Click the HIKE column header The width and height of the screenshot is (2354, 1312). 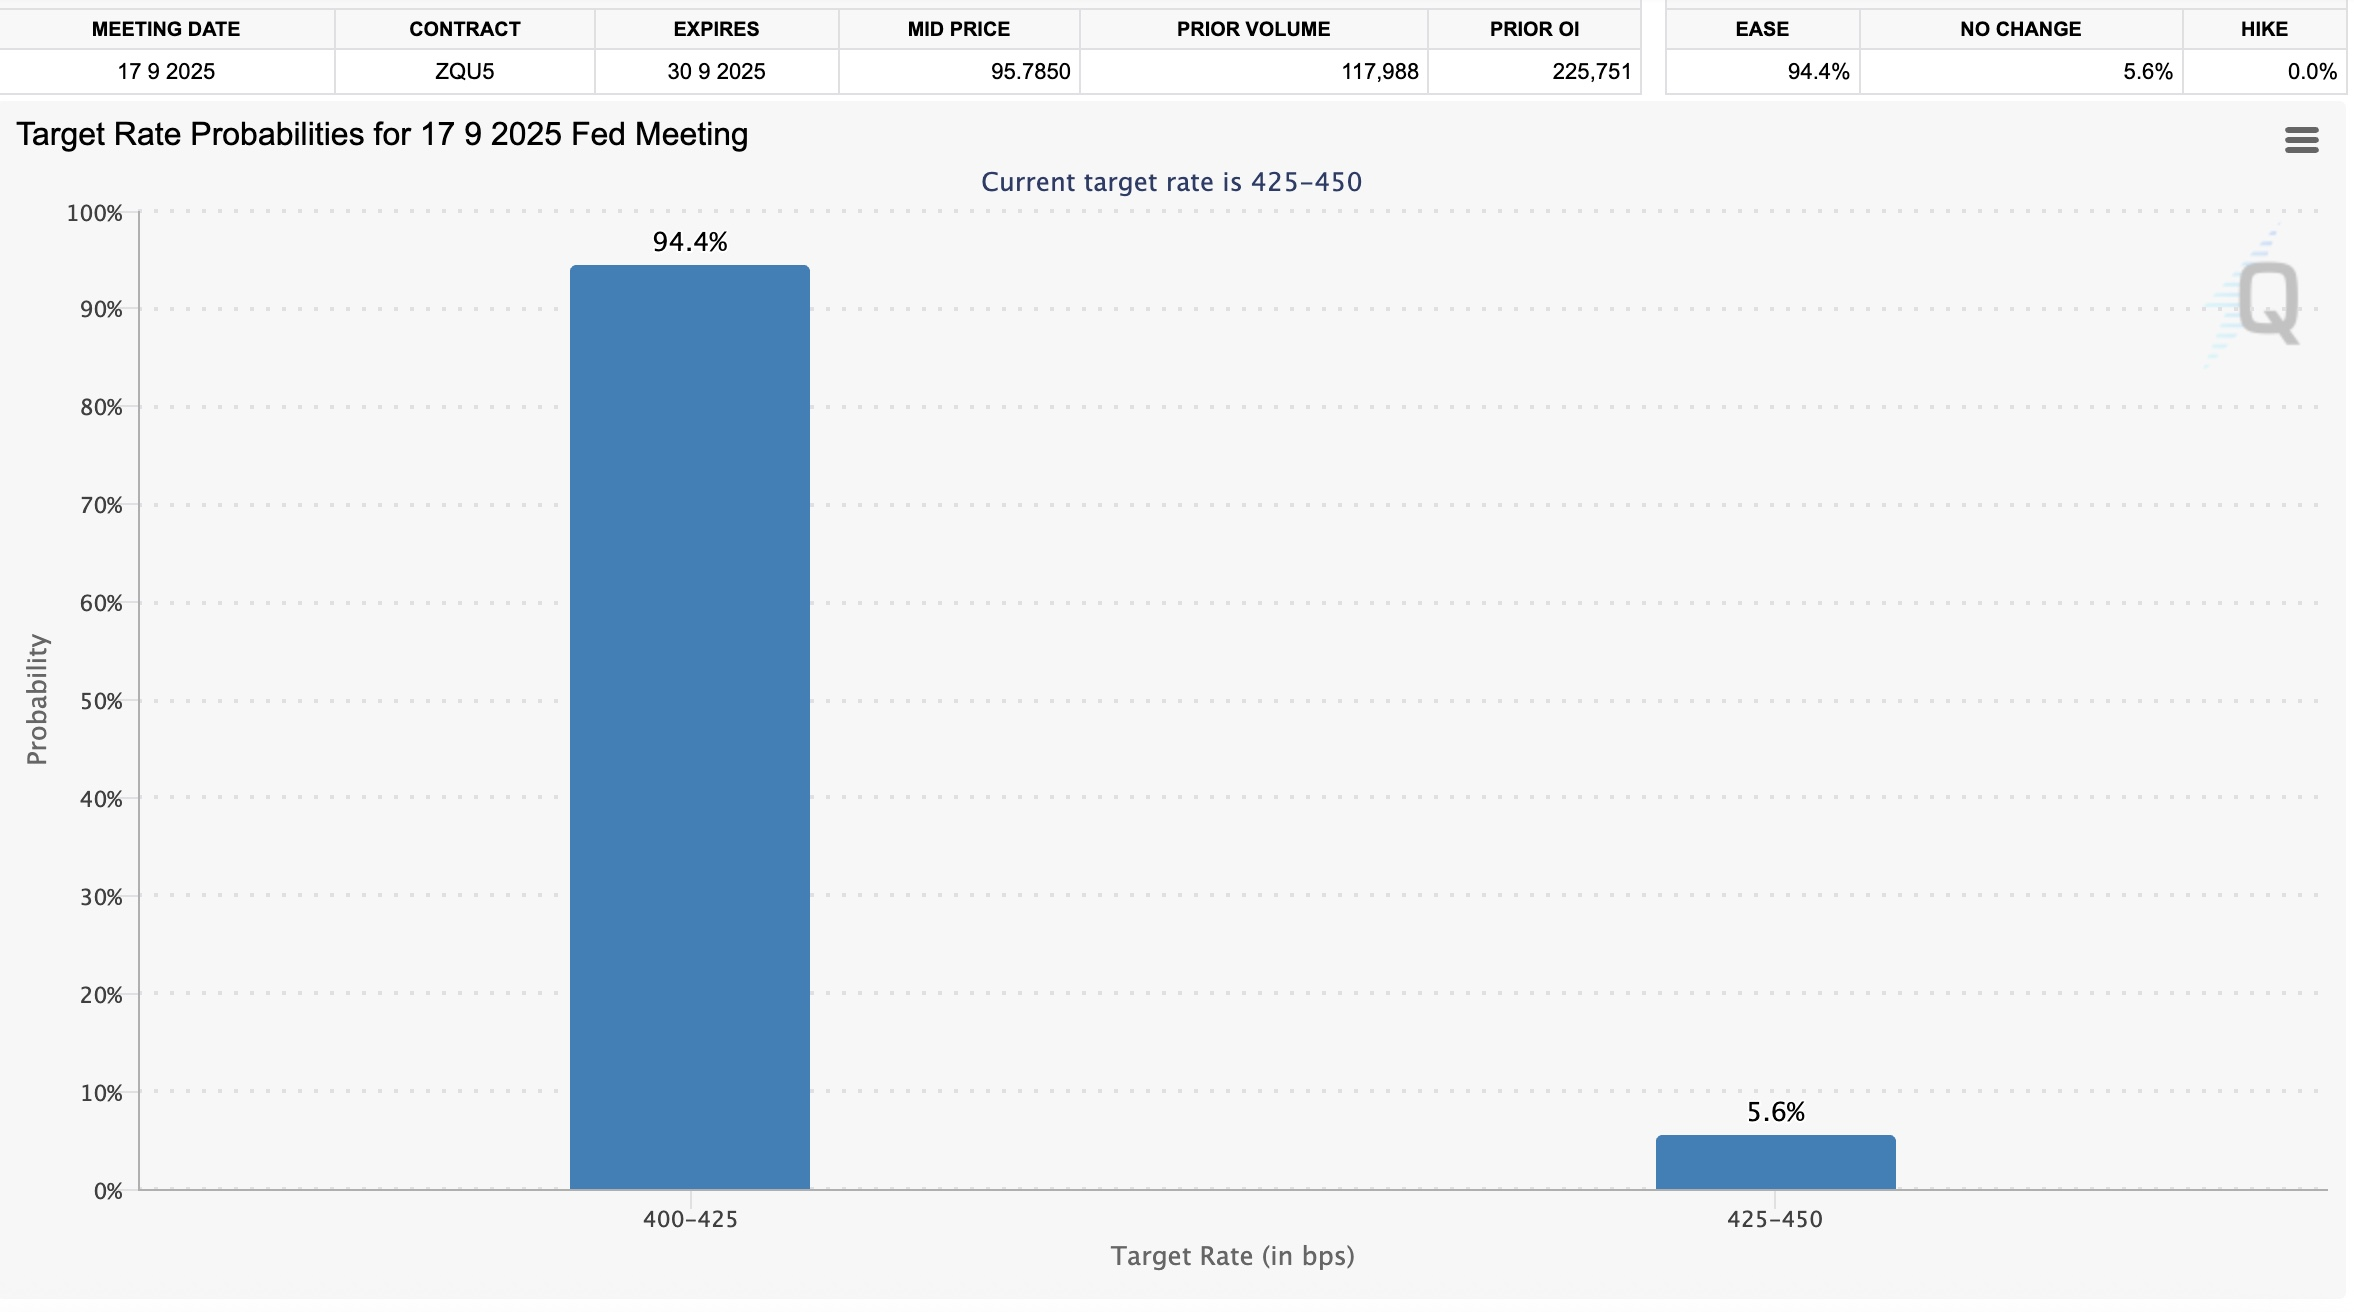point(2264,29)
